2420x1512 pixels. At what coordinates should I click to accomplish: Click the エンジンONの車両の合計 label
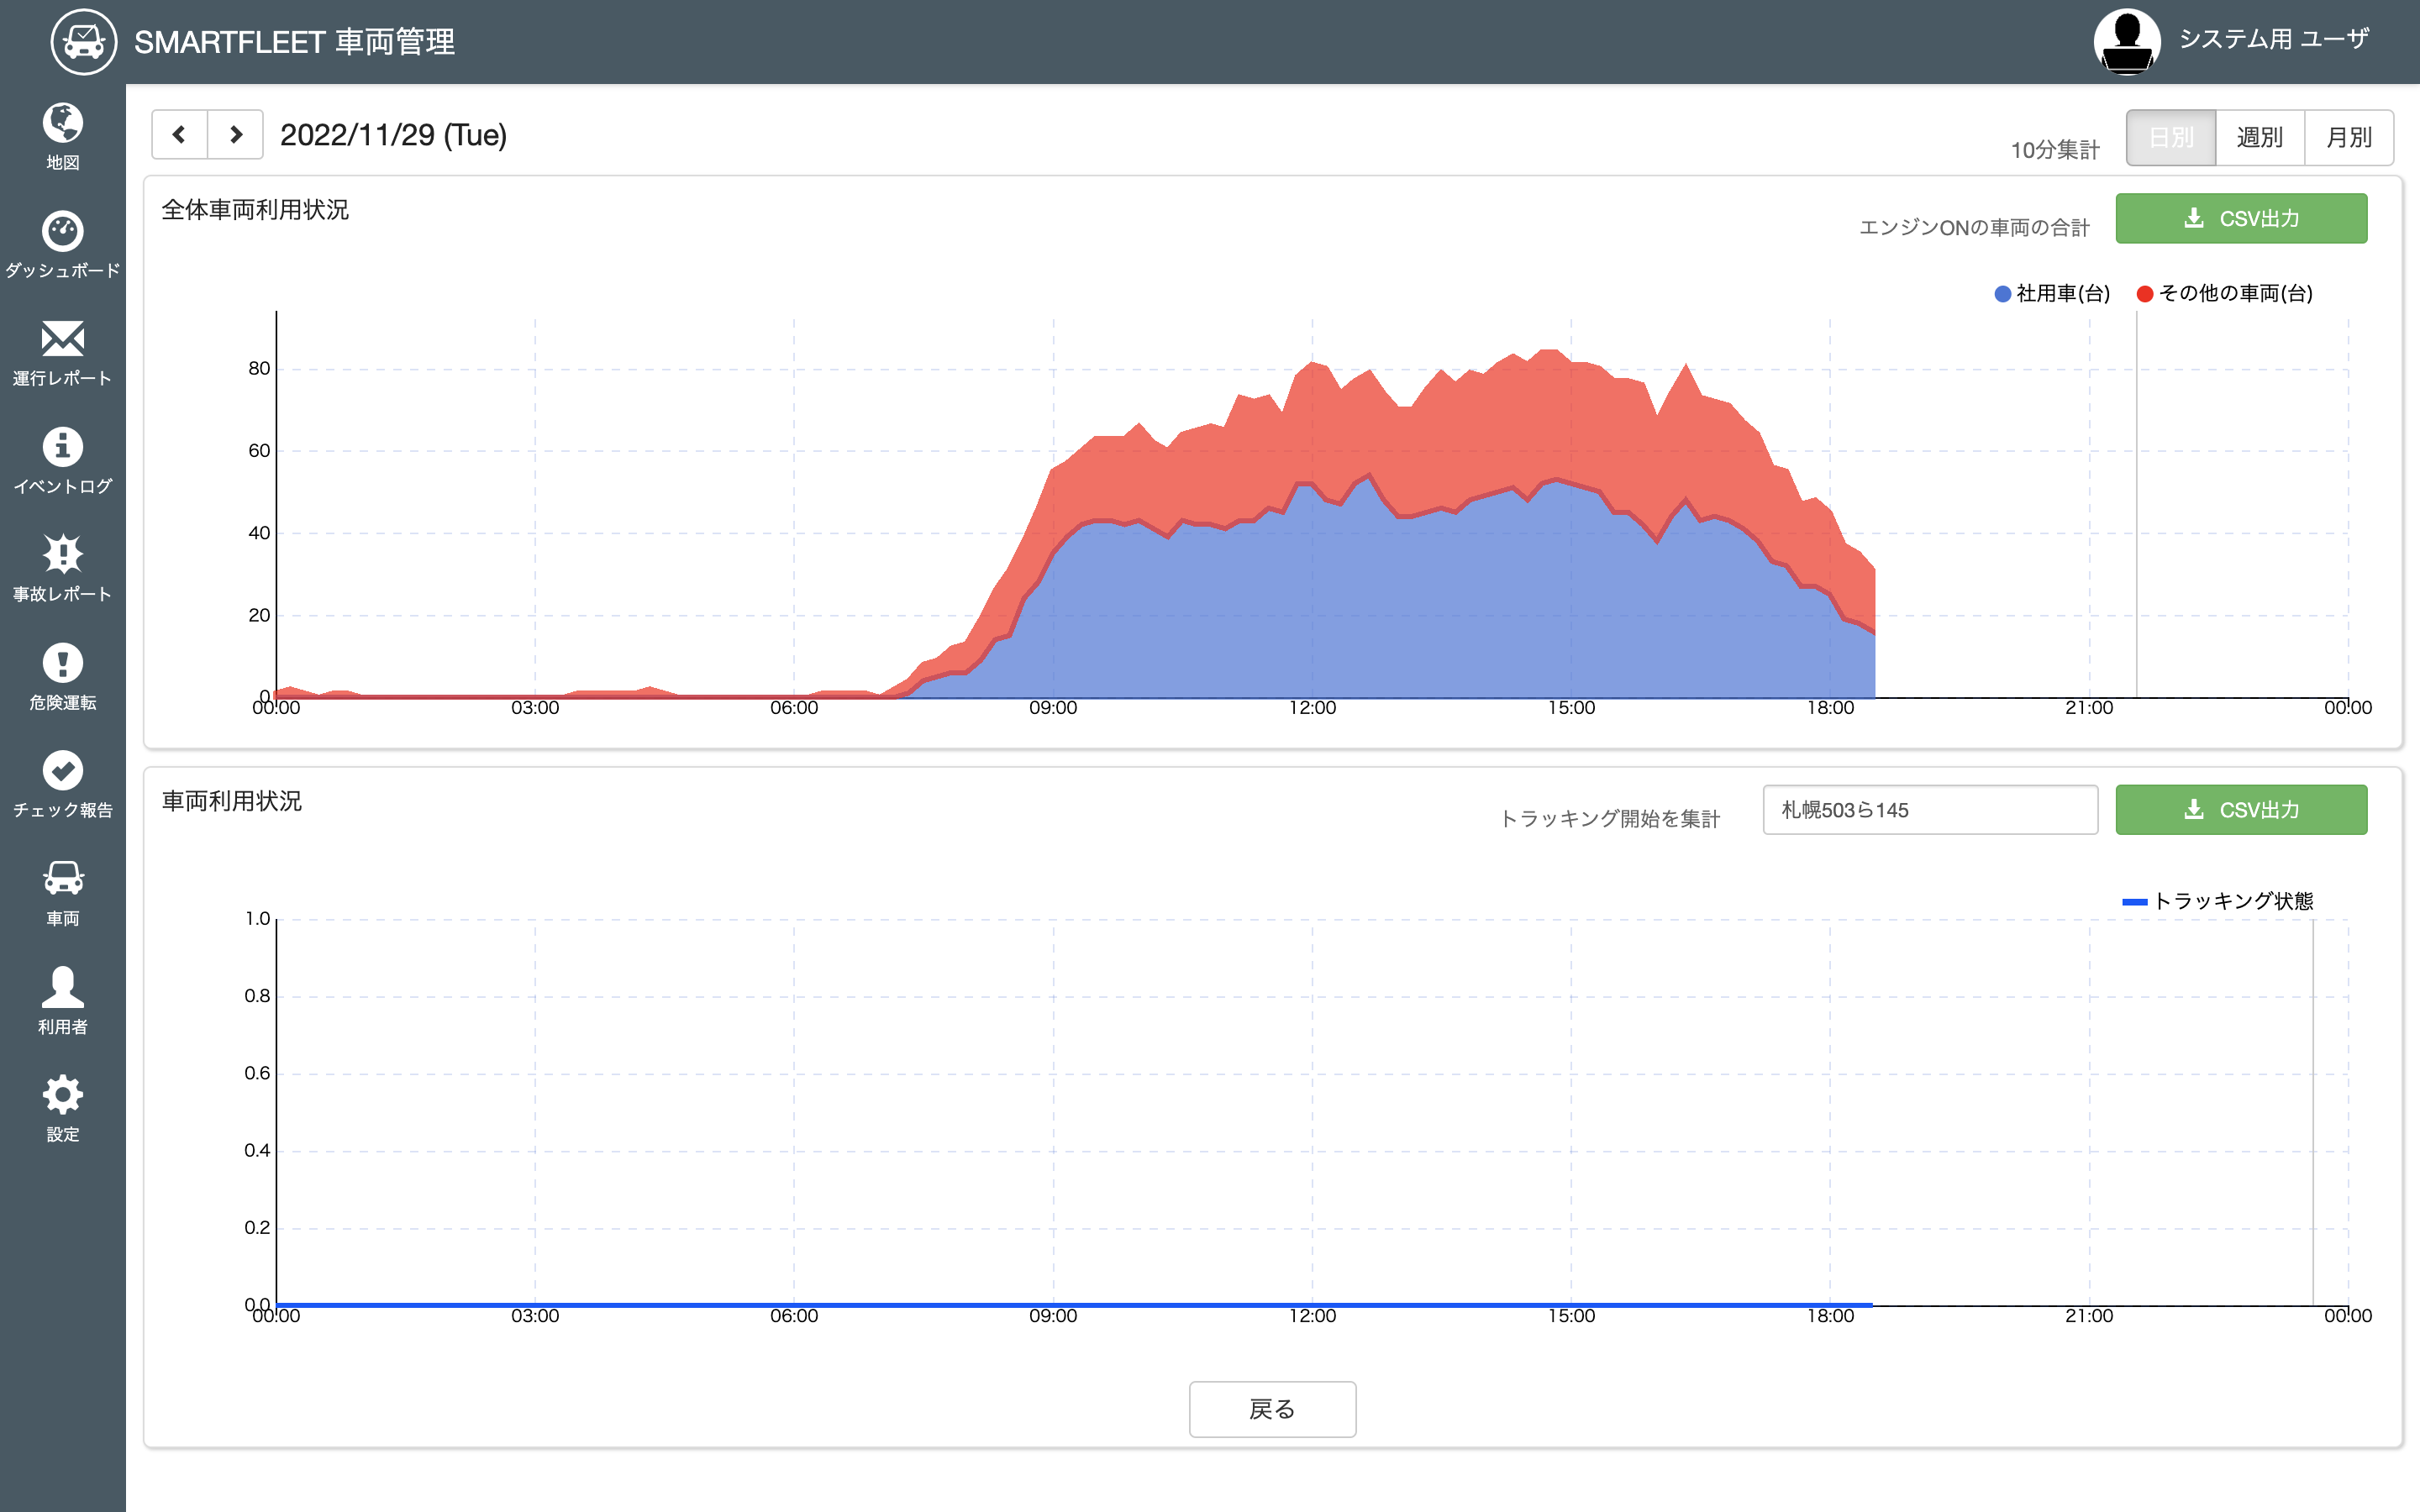[x=1974, y=228]
